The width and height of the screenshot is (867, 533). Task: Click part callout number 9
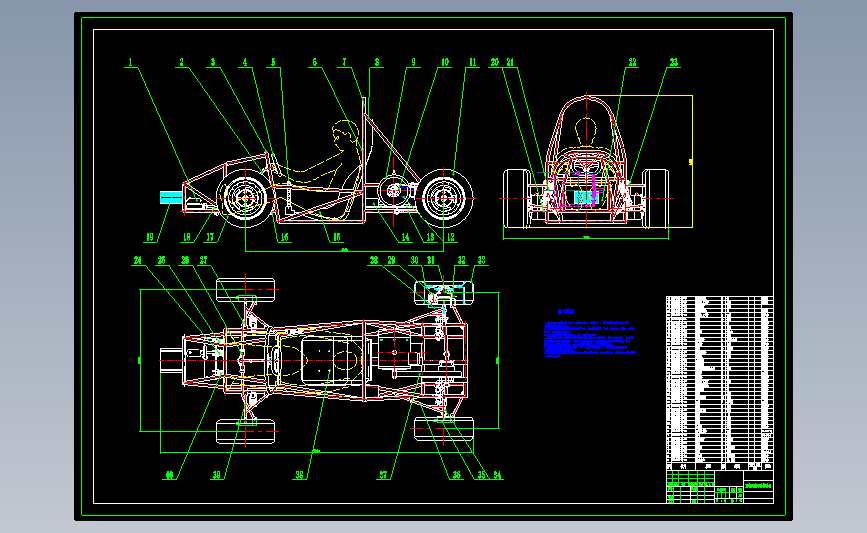click(x=413, y=62)
